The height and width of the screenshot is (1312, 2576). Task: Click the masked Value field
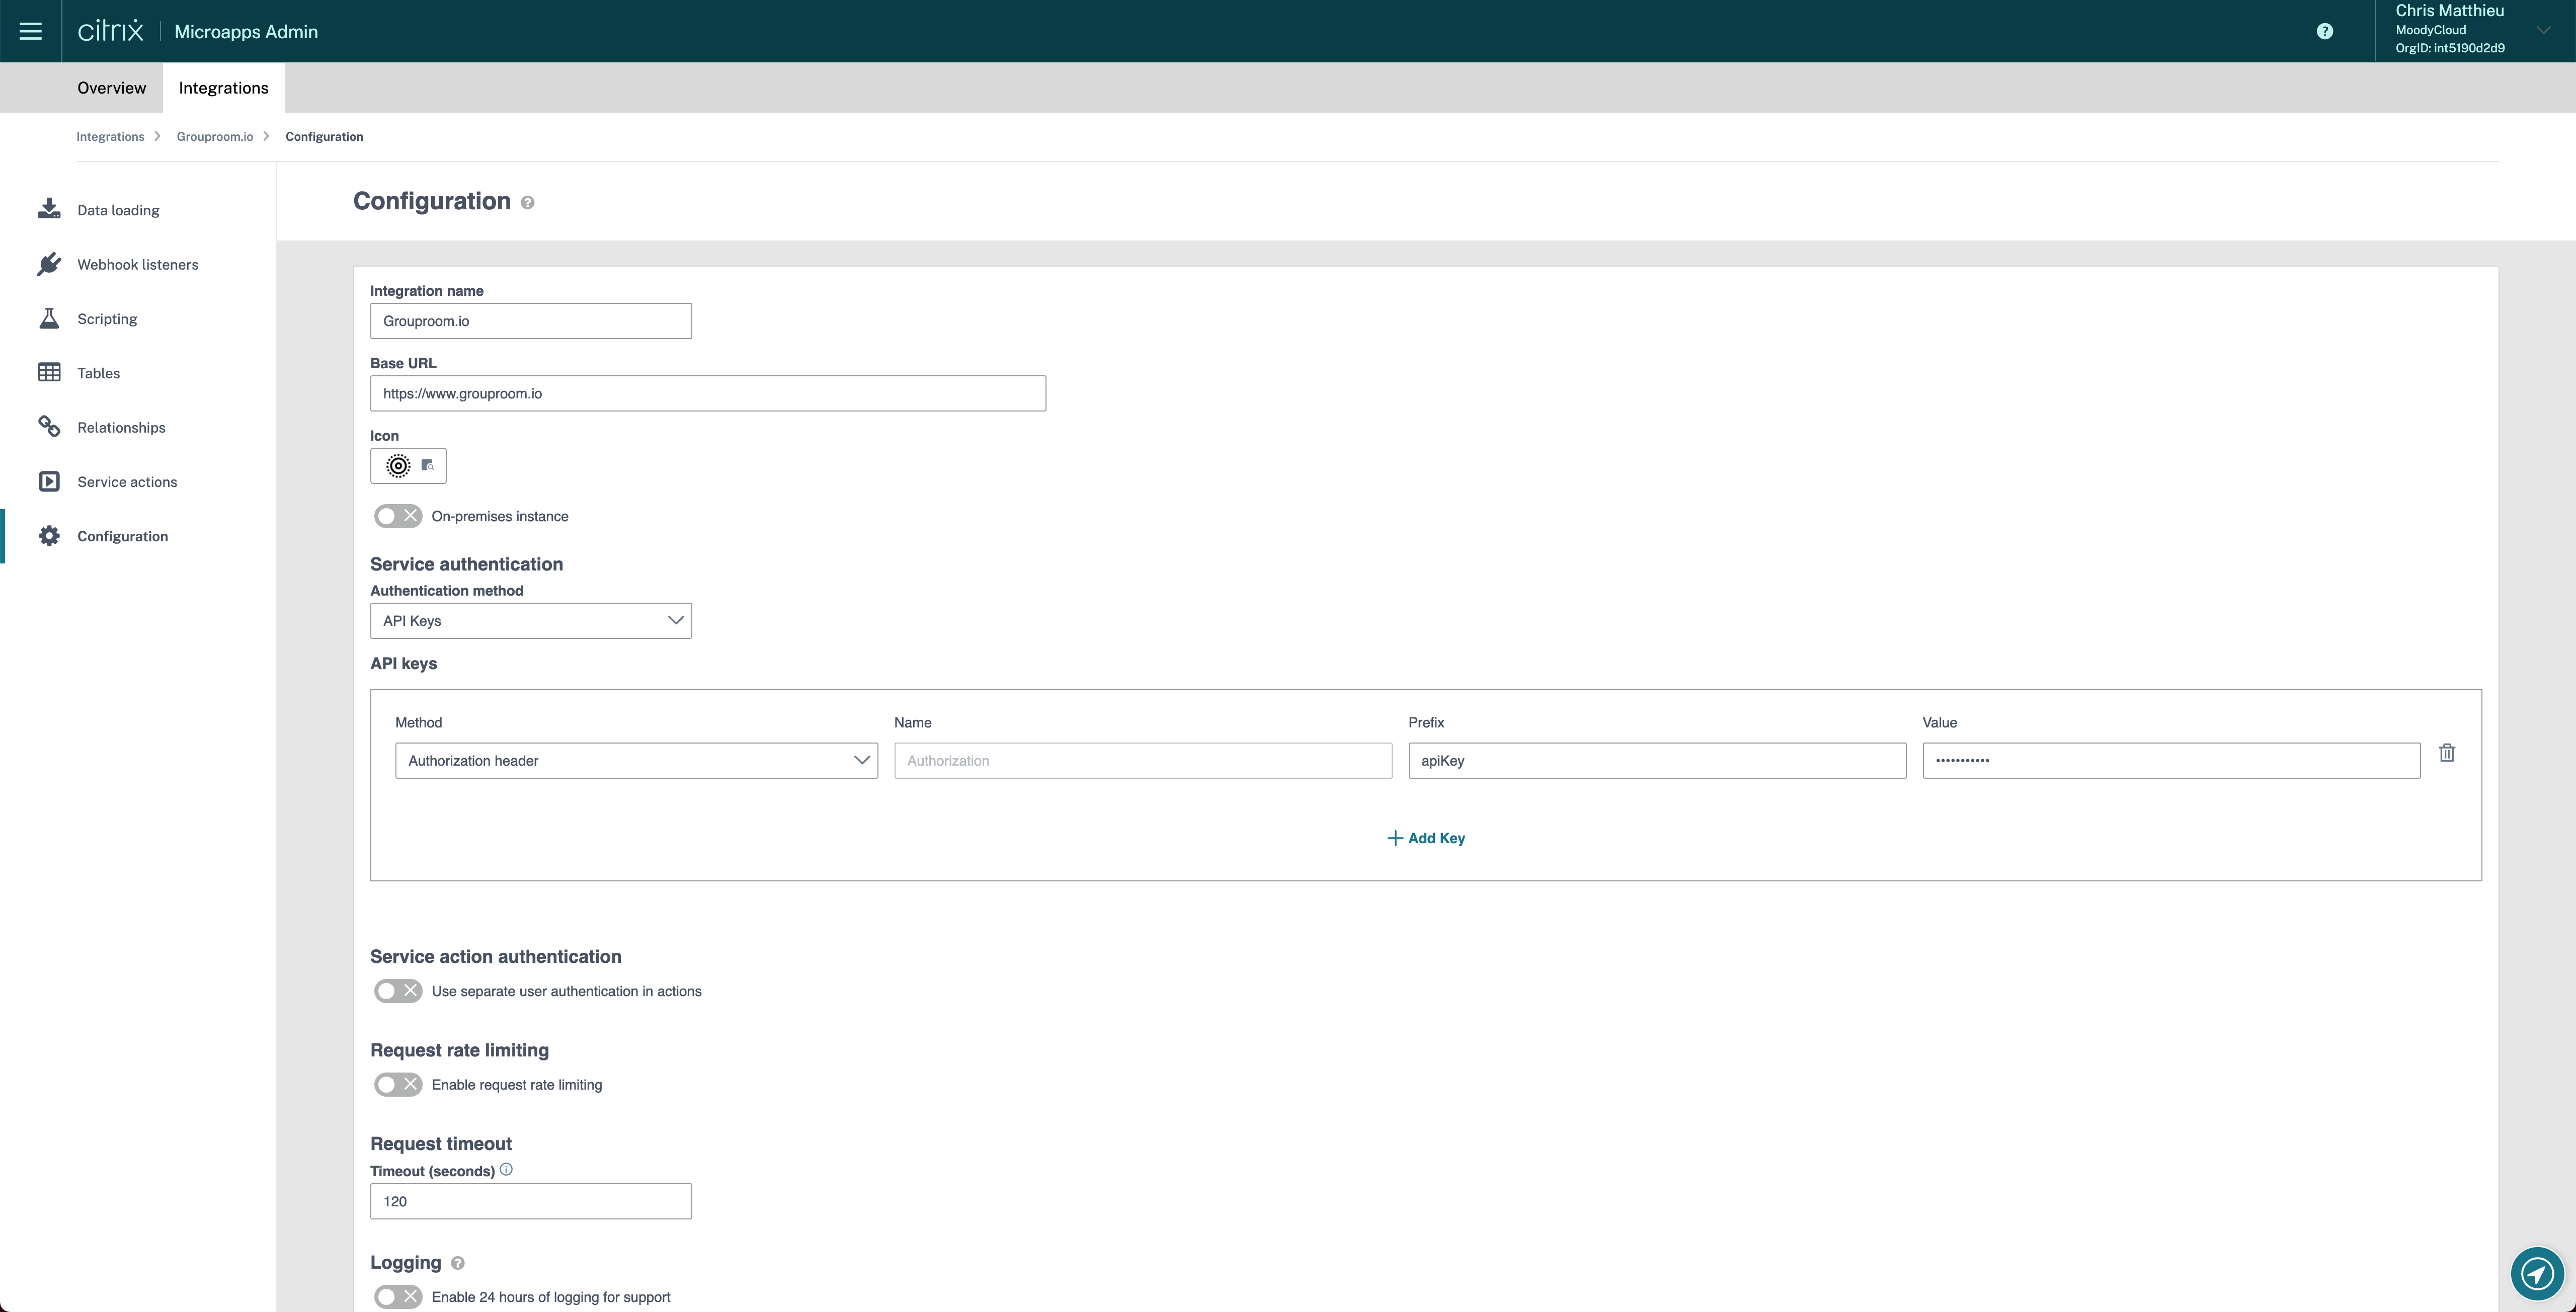coord(2171,761)
